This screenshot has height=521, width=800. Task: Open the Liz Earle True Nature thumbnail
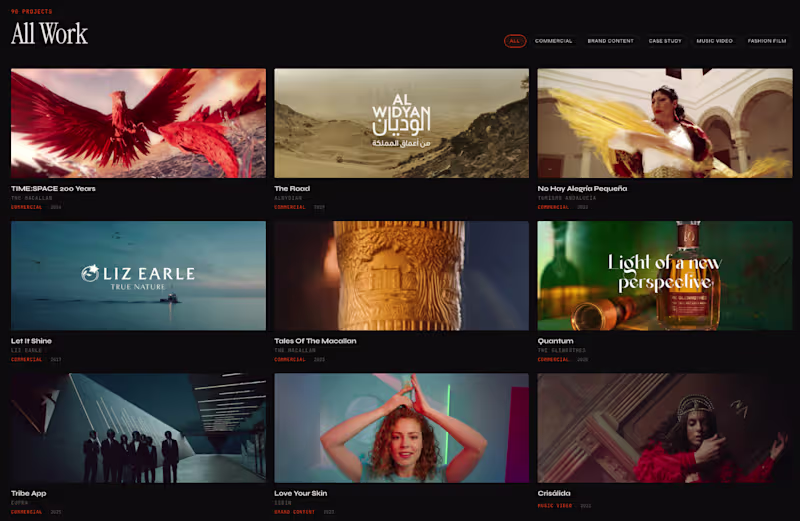click(138, 276)
